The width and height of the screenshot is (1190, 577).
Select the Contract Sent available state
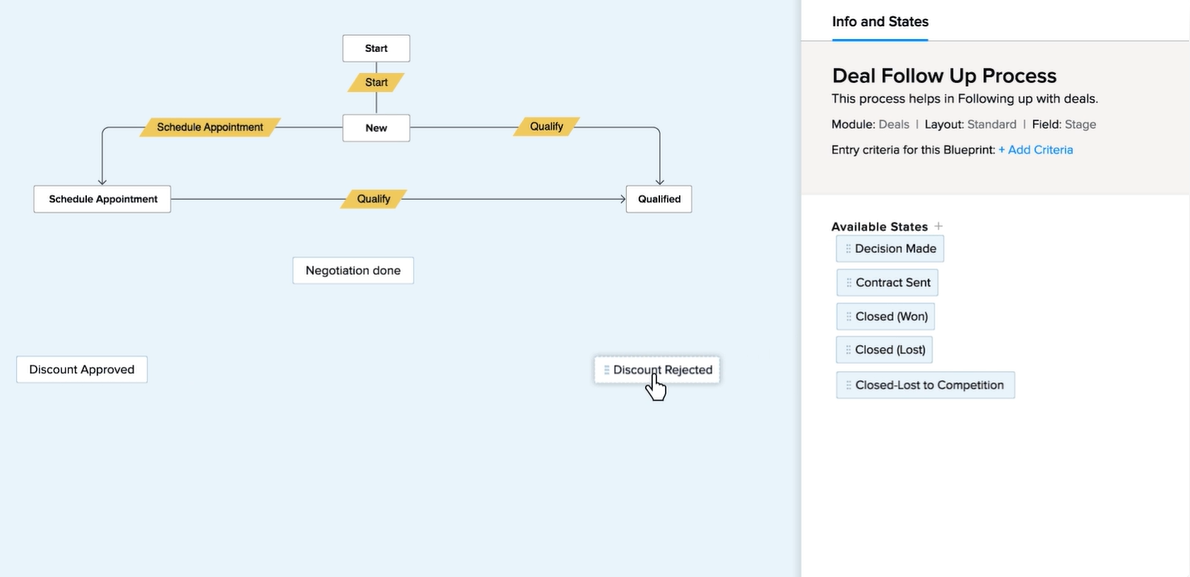point(887,282)
